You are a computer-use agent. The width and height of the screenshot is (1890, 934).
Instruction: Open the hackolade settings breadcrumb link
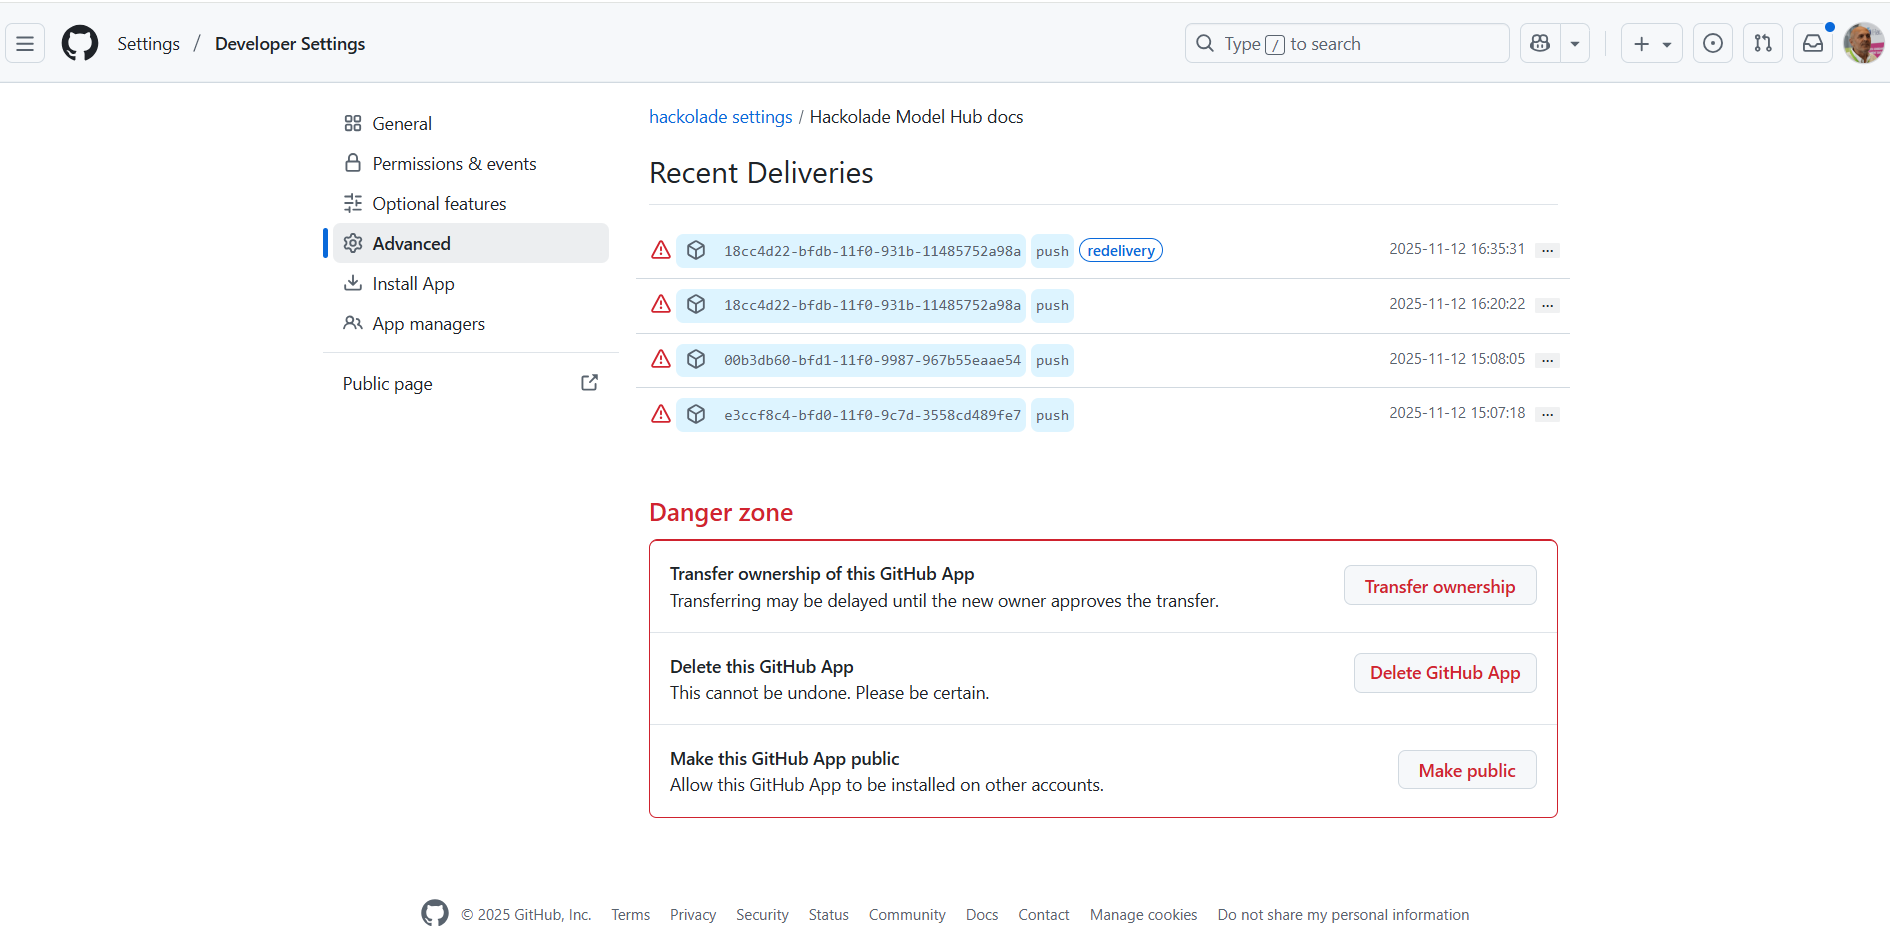coord(720,116)
